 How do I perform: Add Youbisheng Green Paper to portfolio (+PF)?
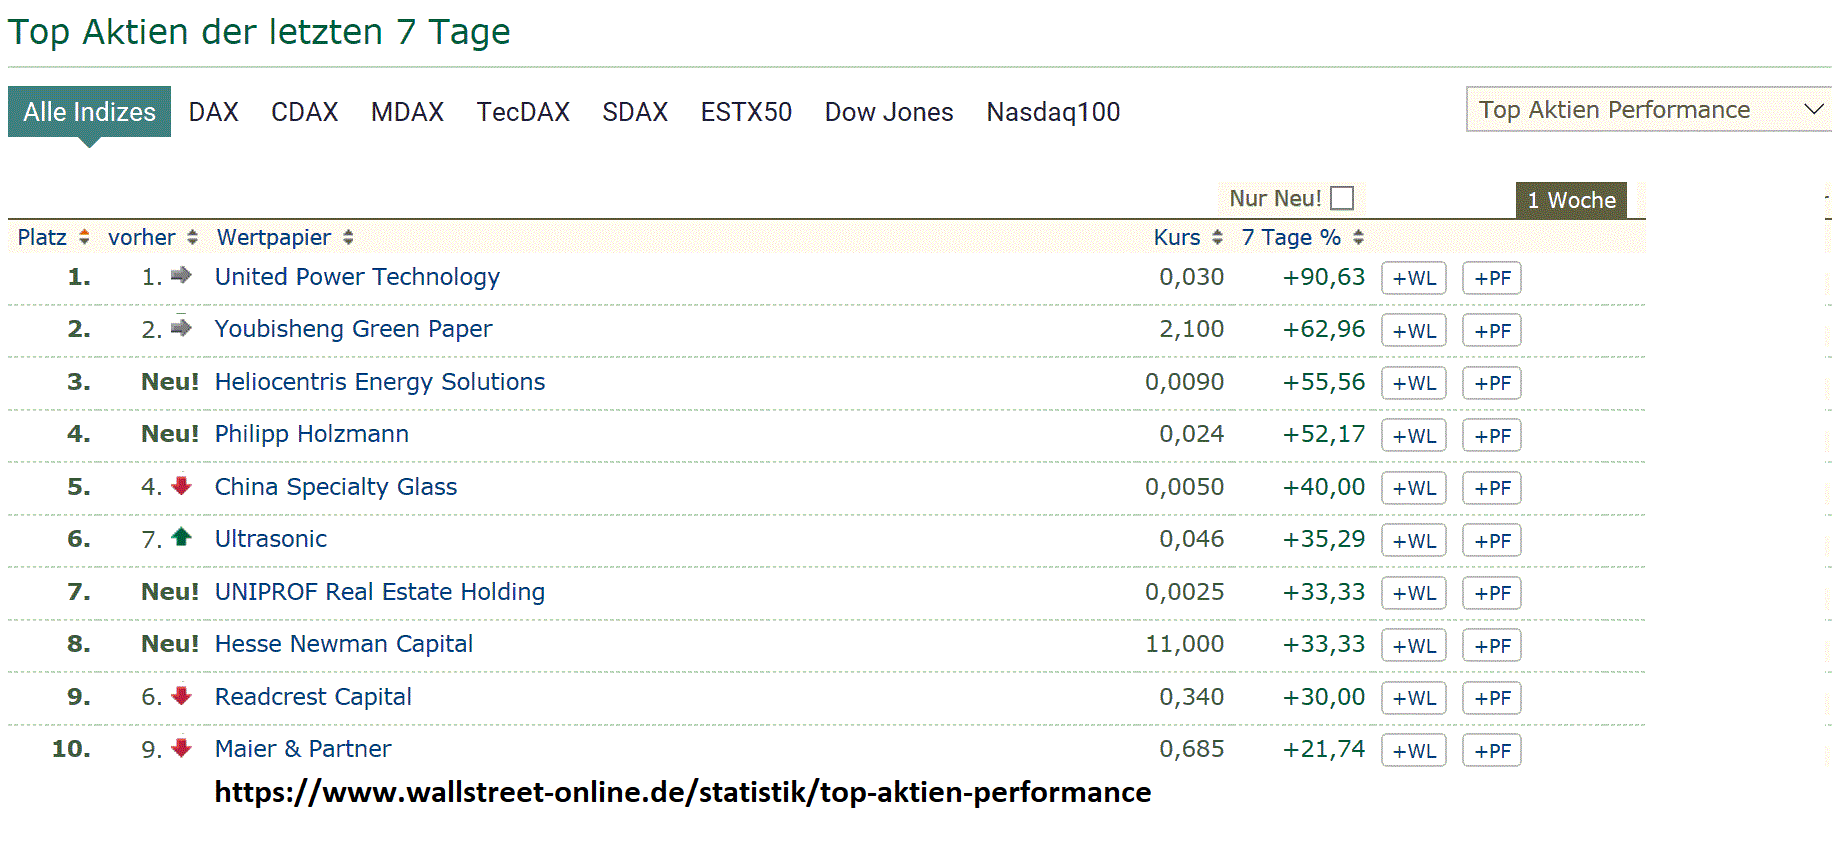click(1491, 331)
